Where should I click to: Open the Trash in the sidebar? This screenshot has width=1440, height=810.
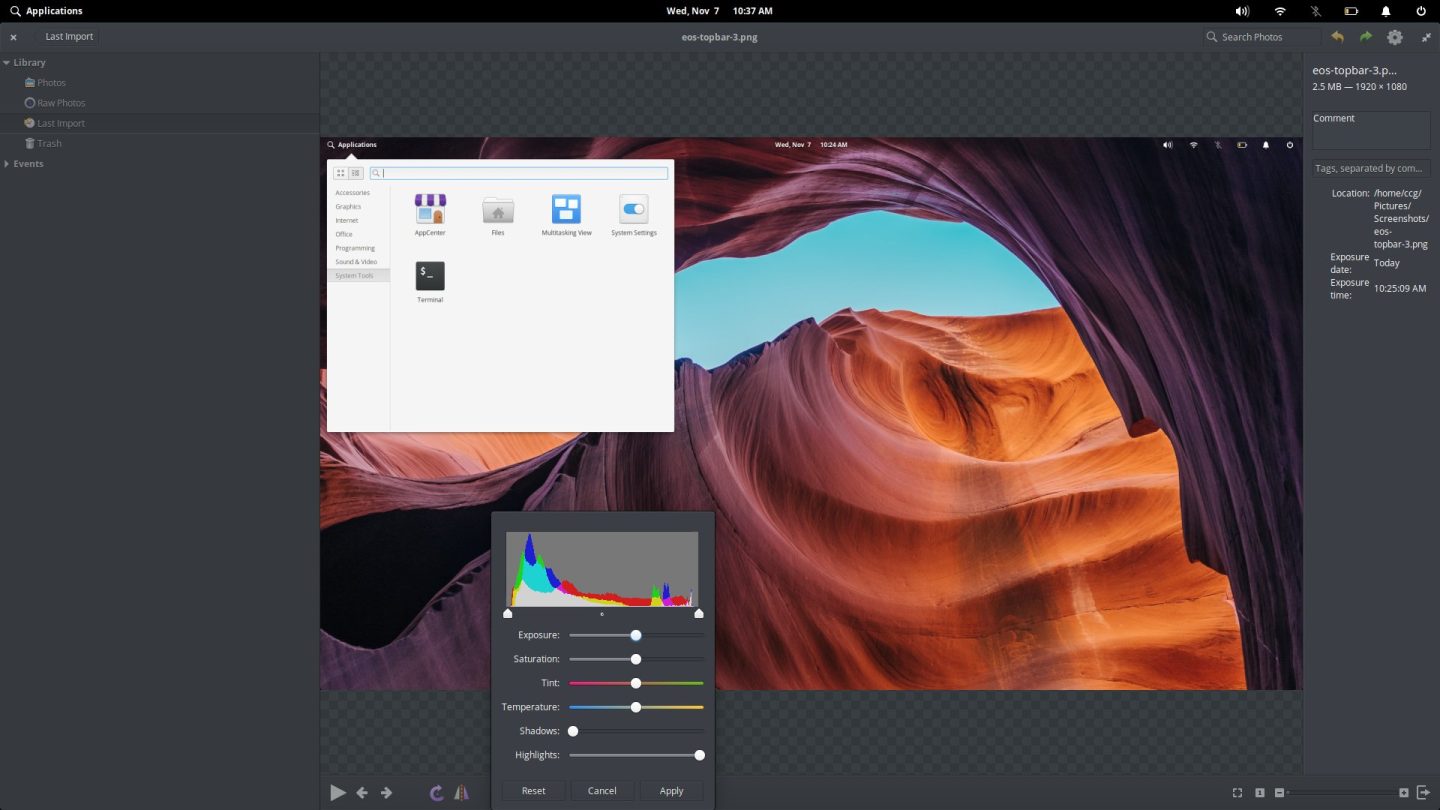49,143
